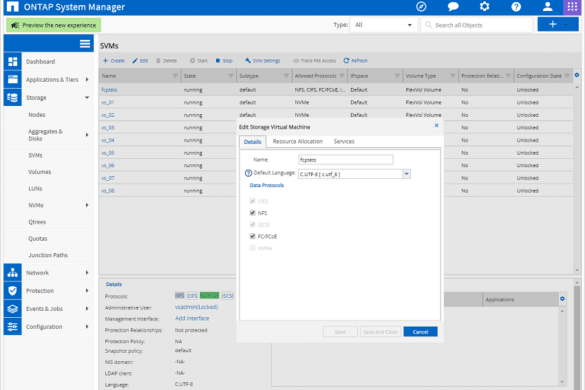Screen dimensions: 585x390
Task: Open the help question mark icon
Action: 516,7
